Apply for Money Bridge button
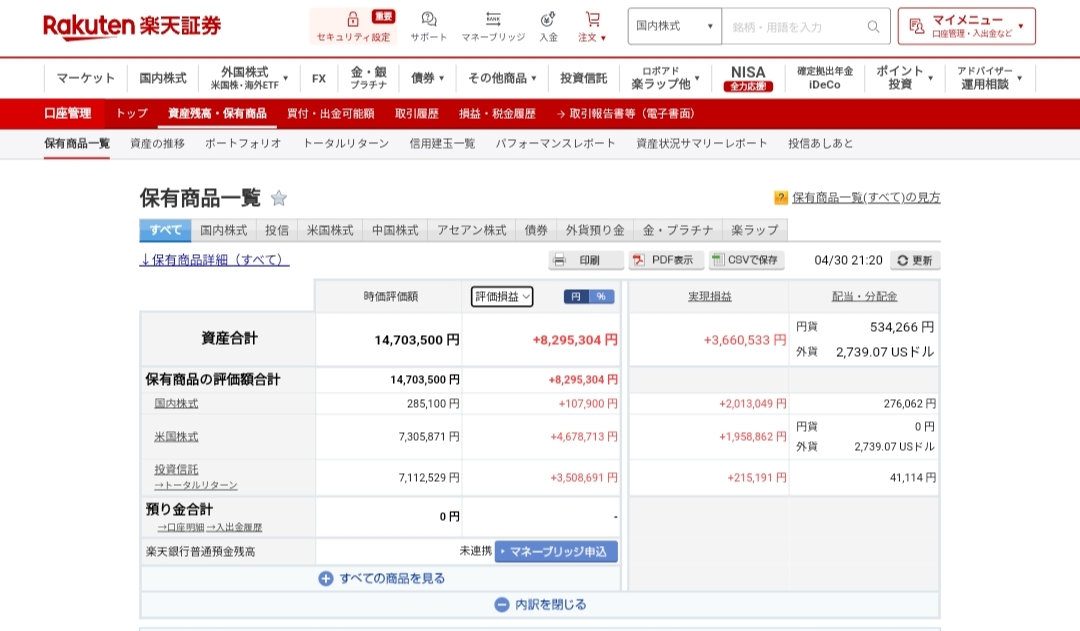The width and height of the screenshot is (1080, 631). [x=557, y=552]
